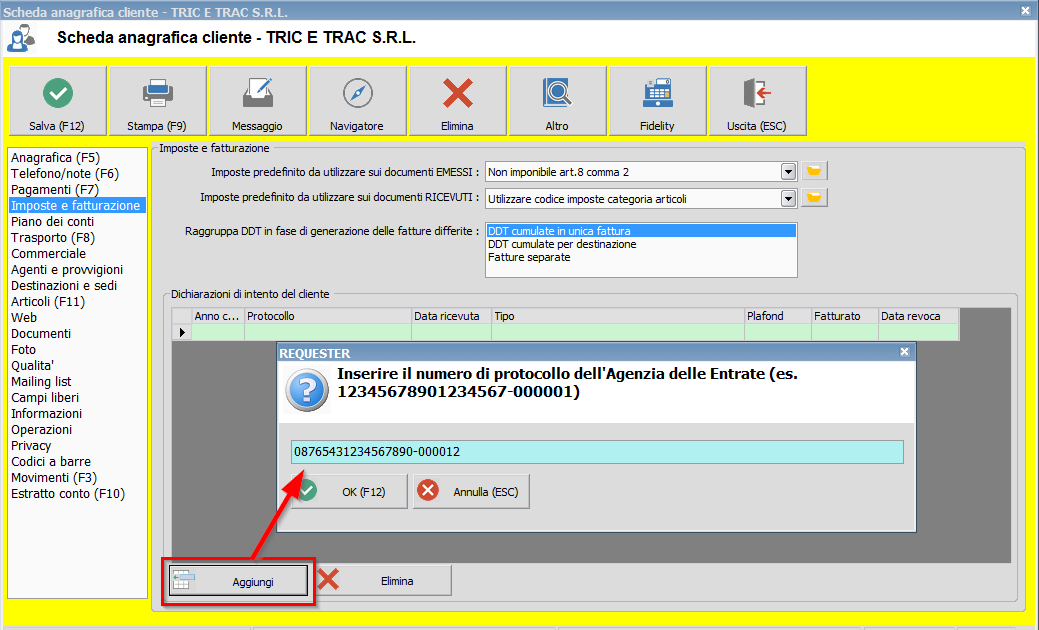Click the Salva green checkmark icon
The height and width of the screenshot is (630, 1039).
58,93
